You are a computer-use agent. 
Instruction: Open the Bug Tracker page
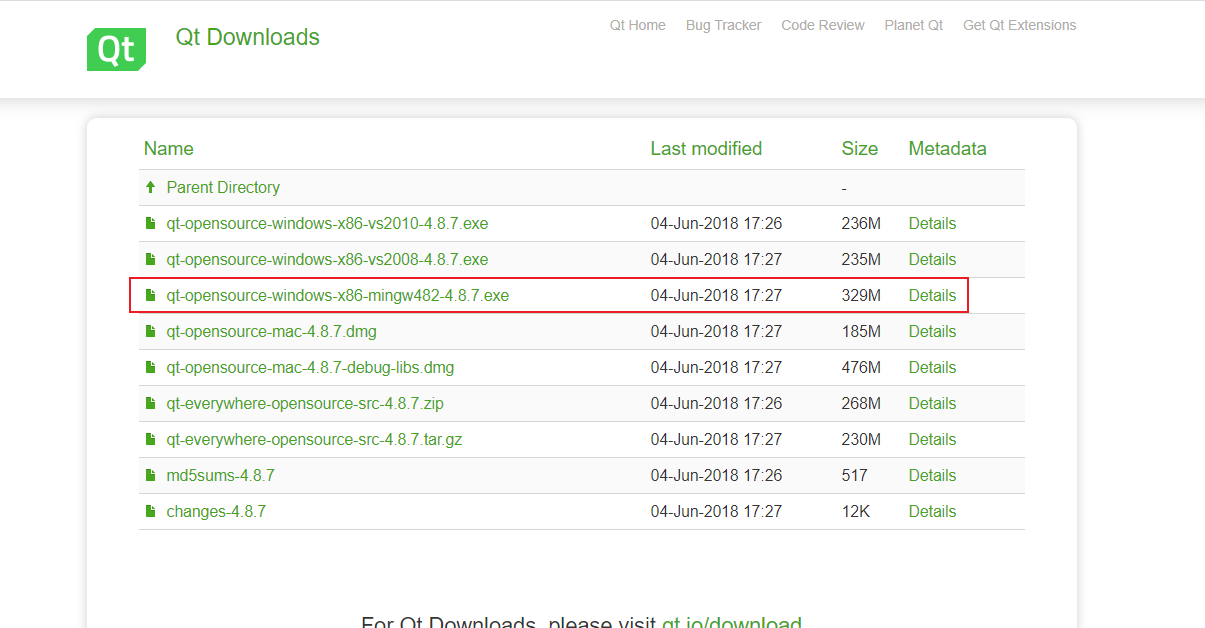pyautogui.click(x=723, y=25)
